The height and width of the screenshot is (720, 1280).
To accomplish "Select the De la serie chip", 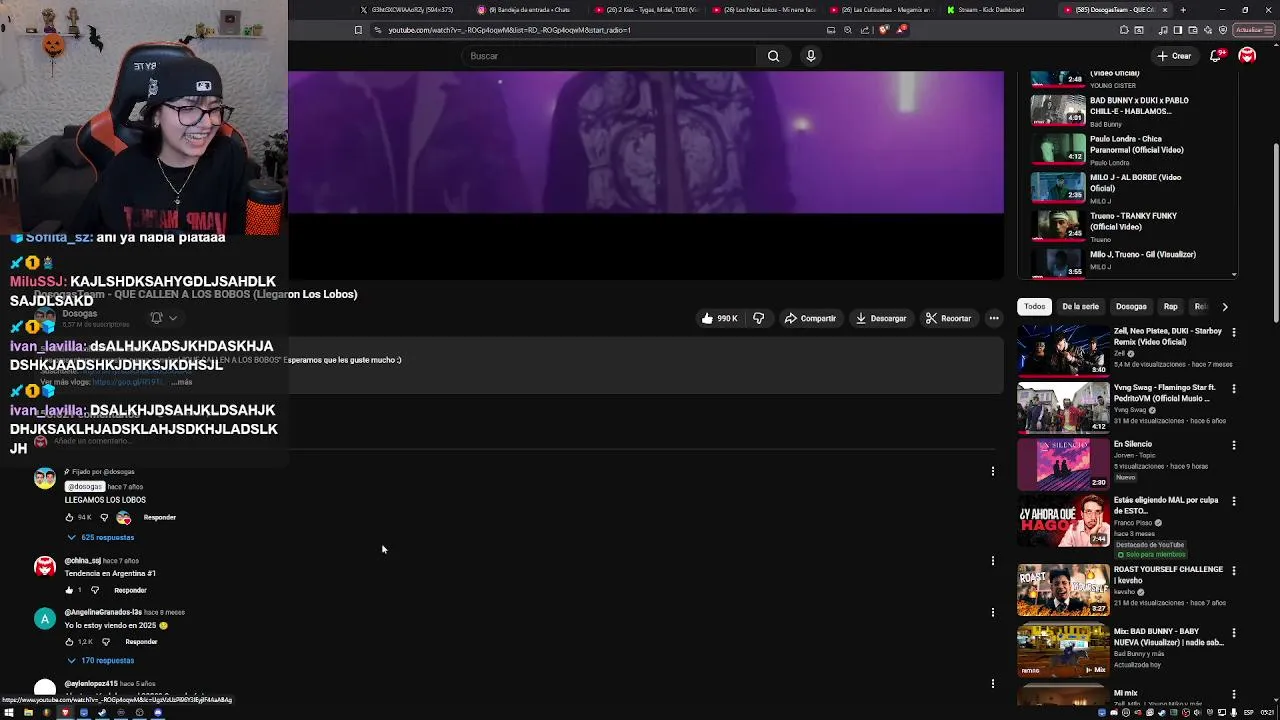I will tap(1080, 307).
